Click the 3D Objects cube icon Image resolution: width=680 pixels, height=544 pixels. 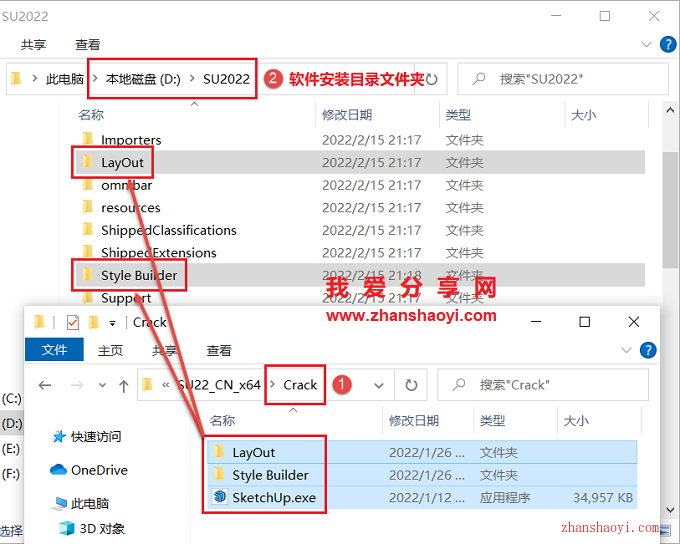(x=67, y=528)
